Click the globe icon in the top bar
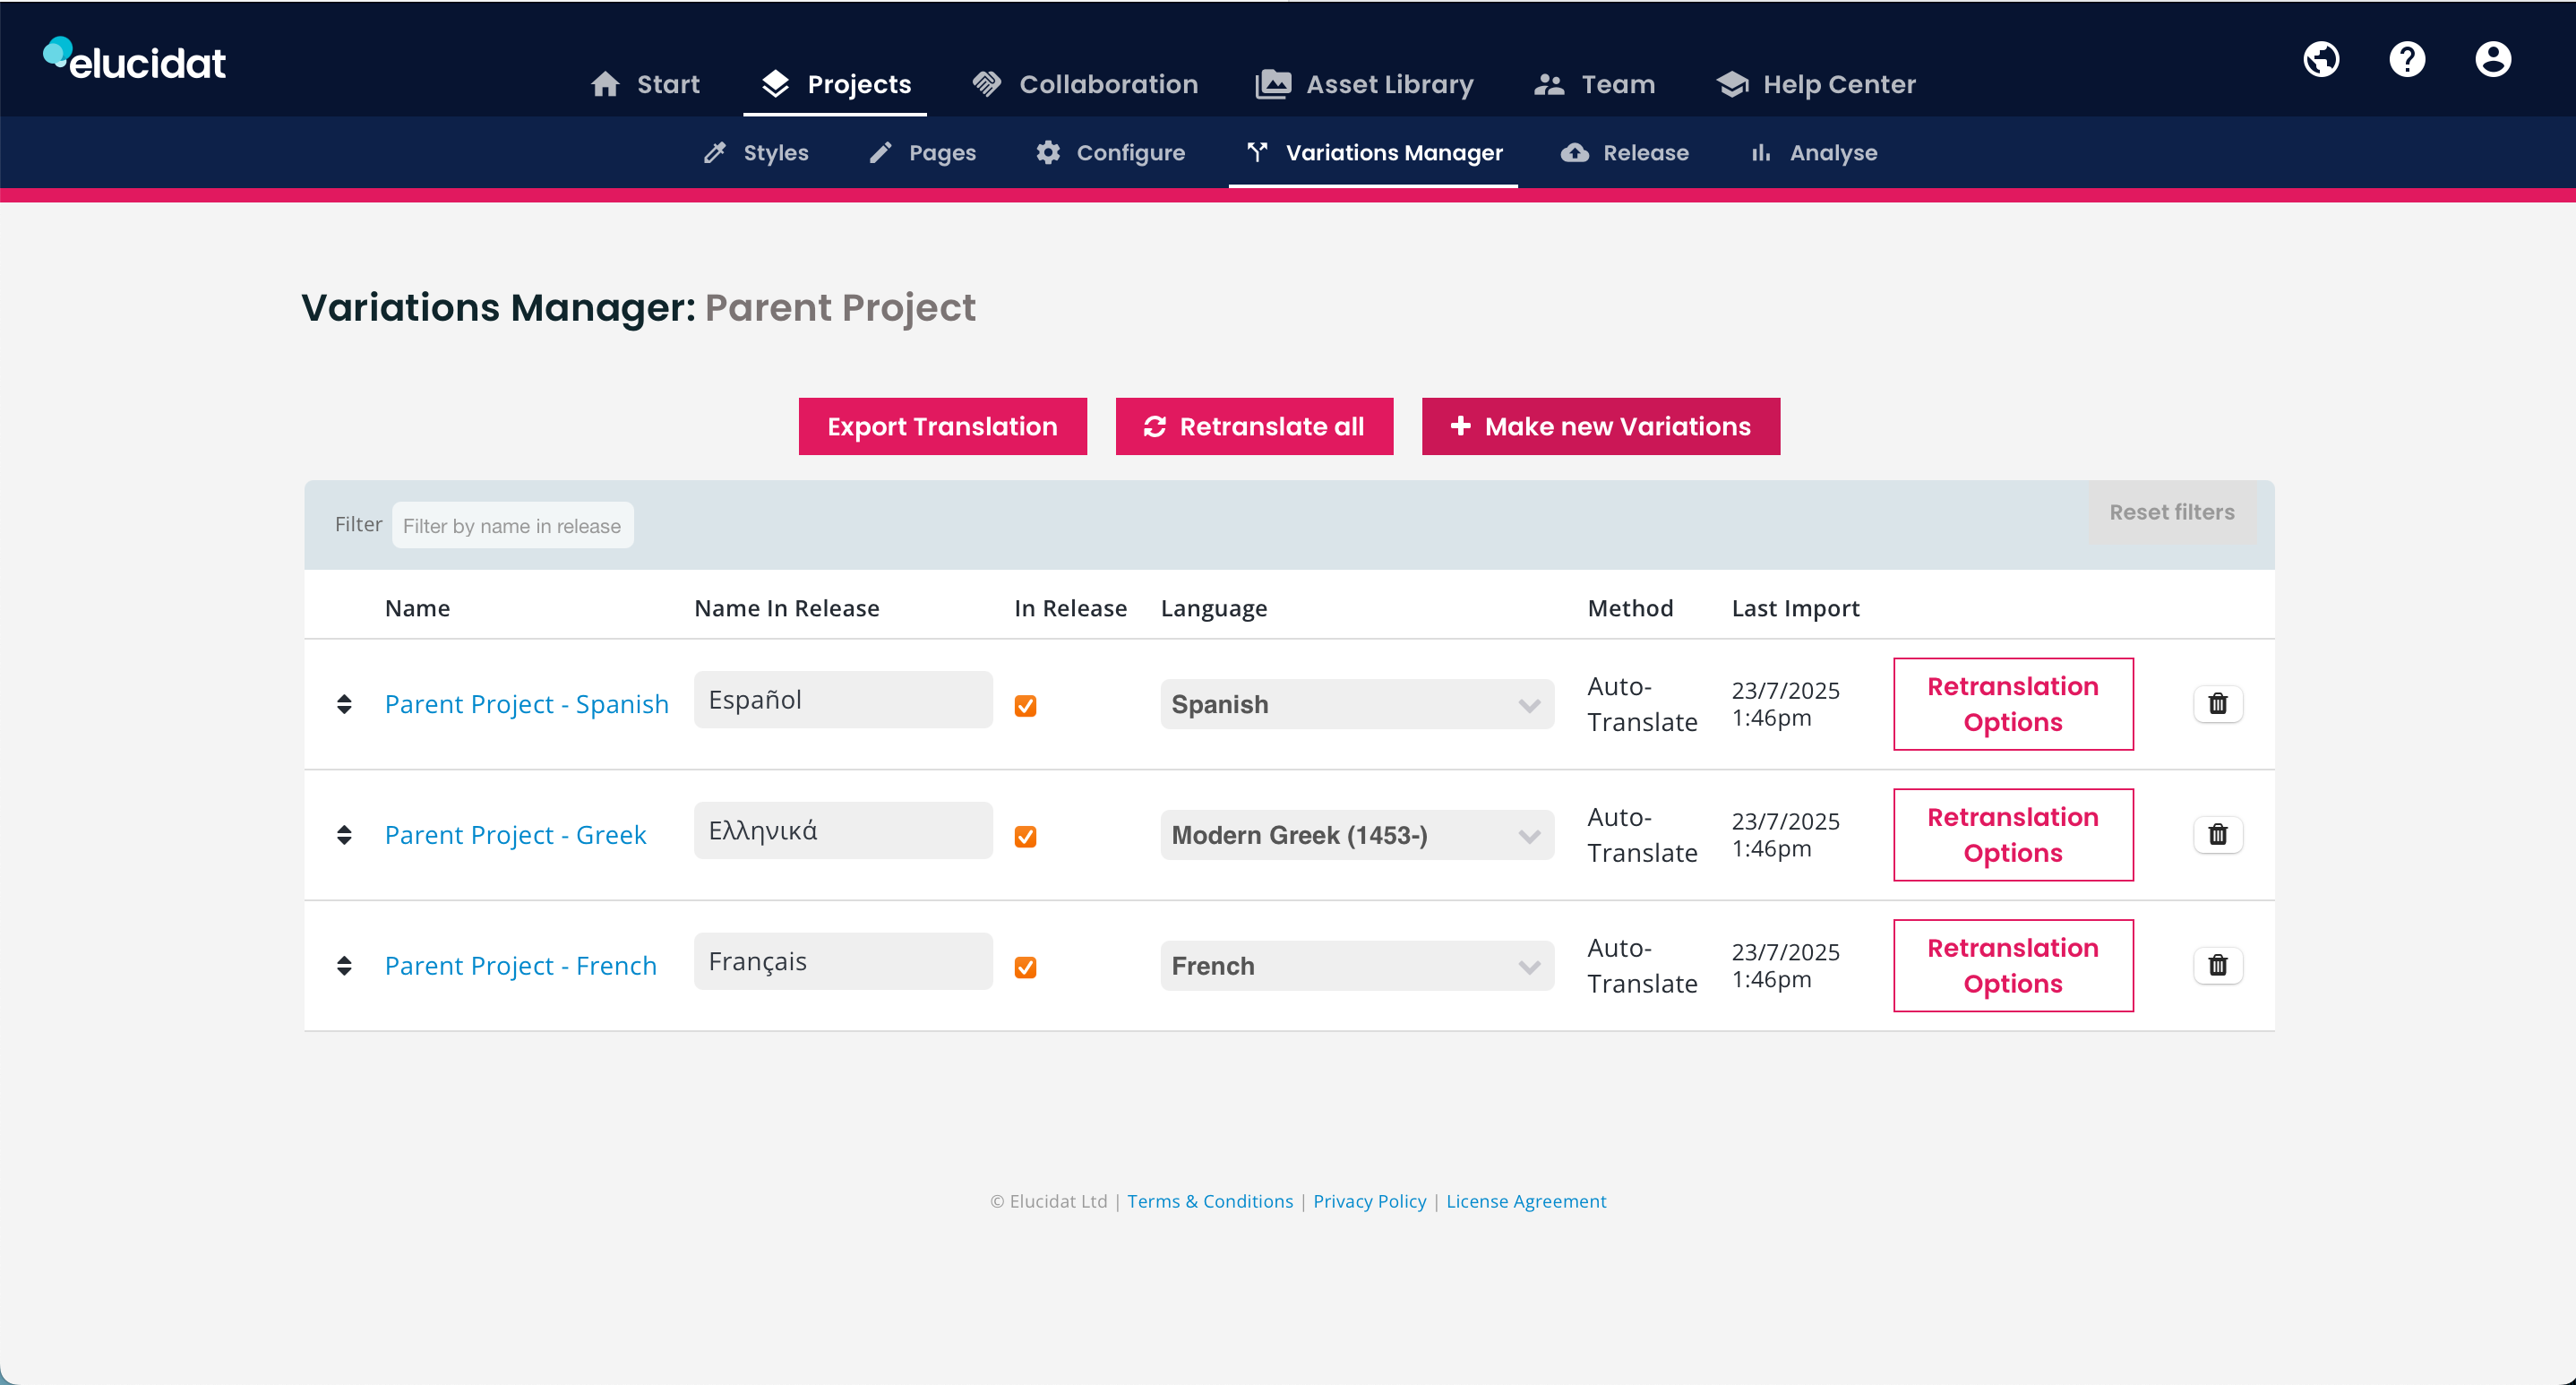Screen dimensions: 2576x1385 (2322, 58)
